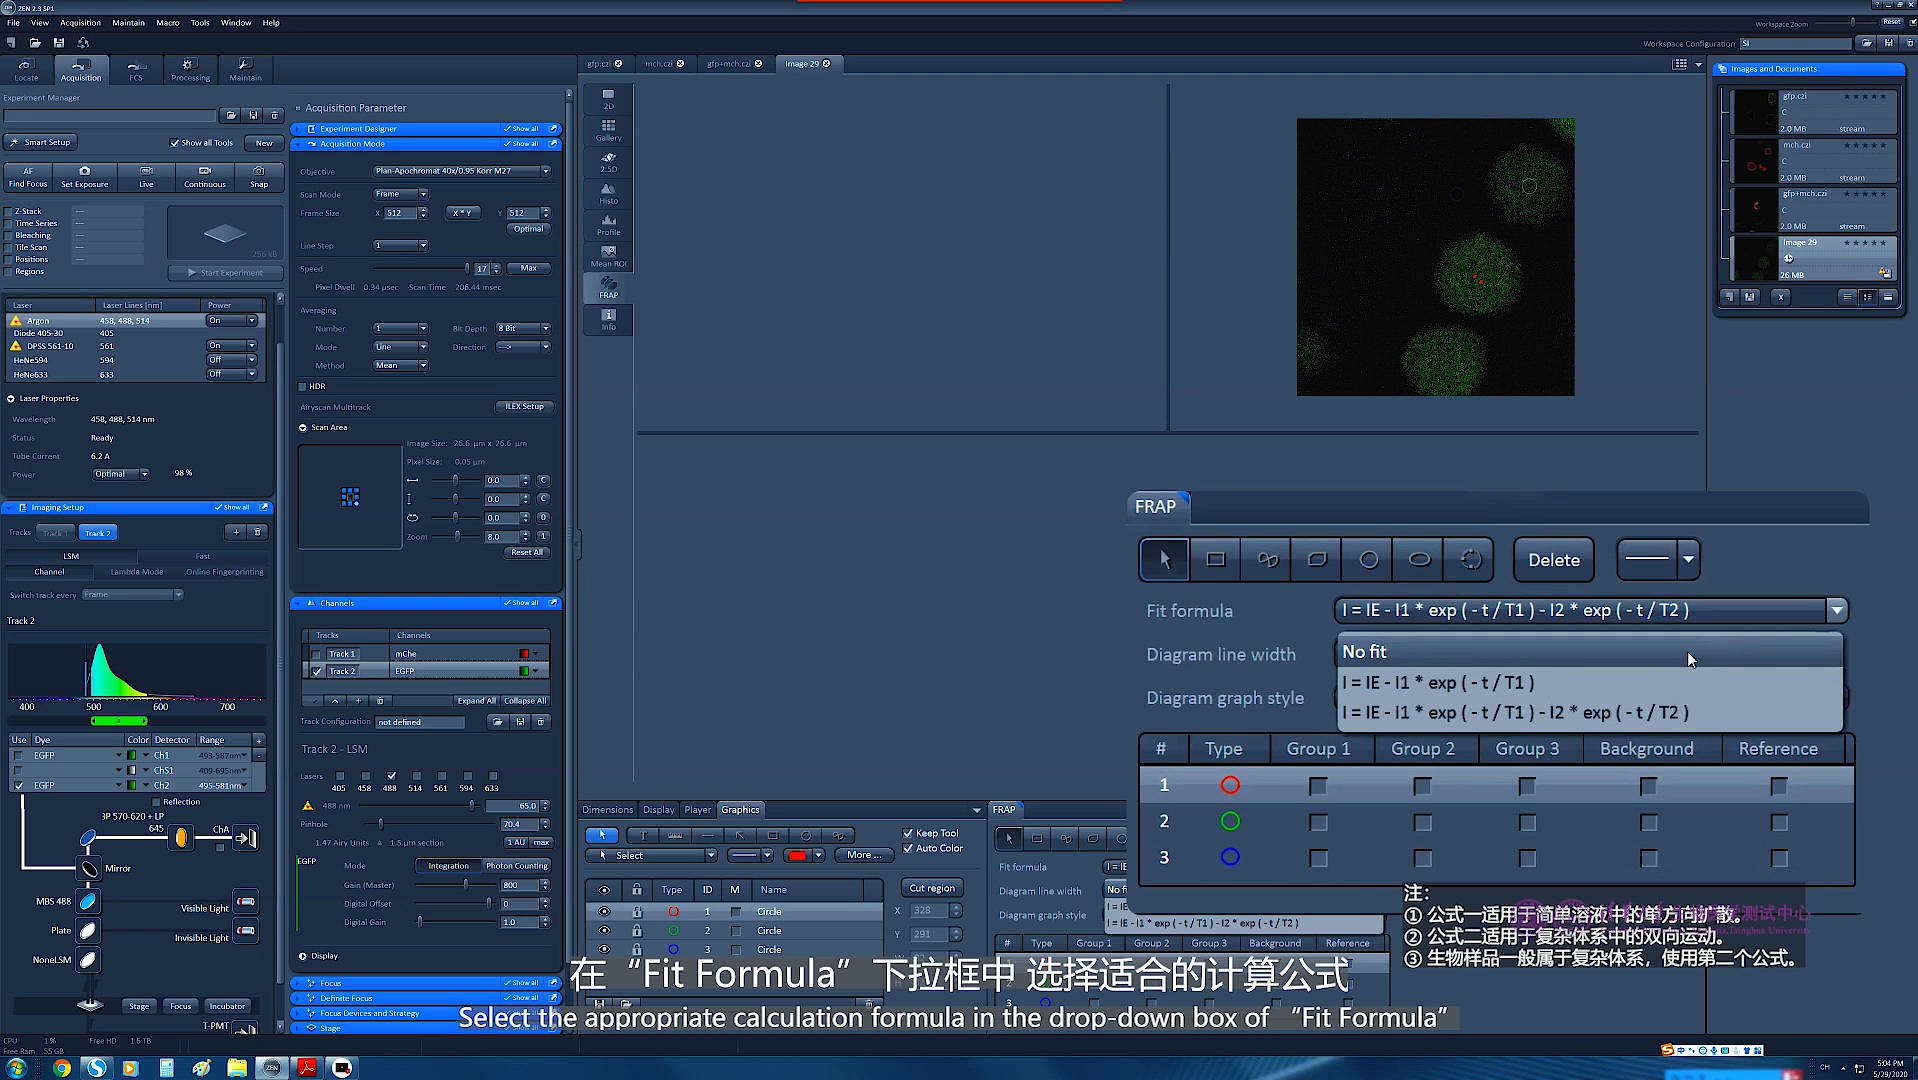Viewport: 1918px width, 1080px height.
Task: Select the ellipse ROI tool in enlarged FRAP panel
Action: 1419,560
